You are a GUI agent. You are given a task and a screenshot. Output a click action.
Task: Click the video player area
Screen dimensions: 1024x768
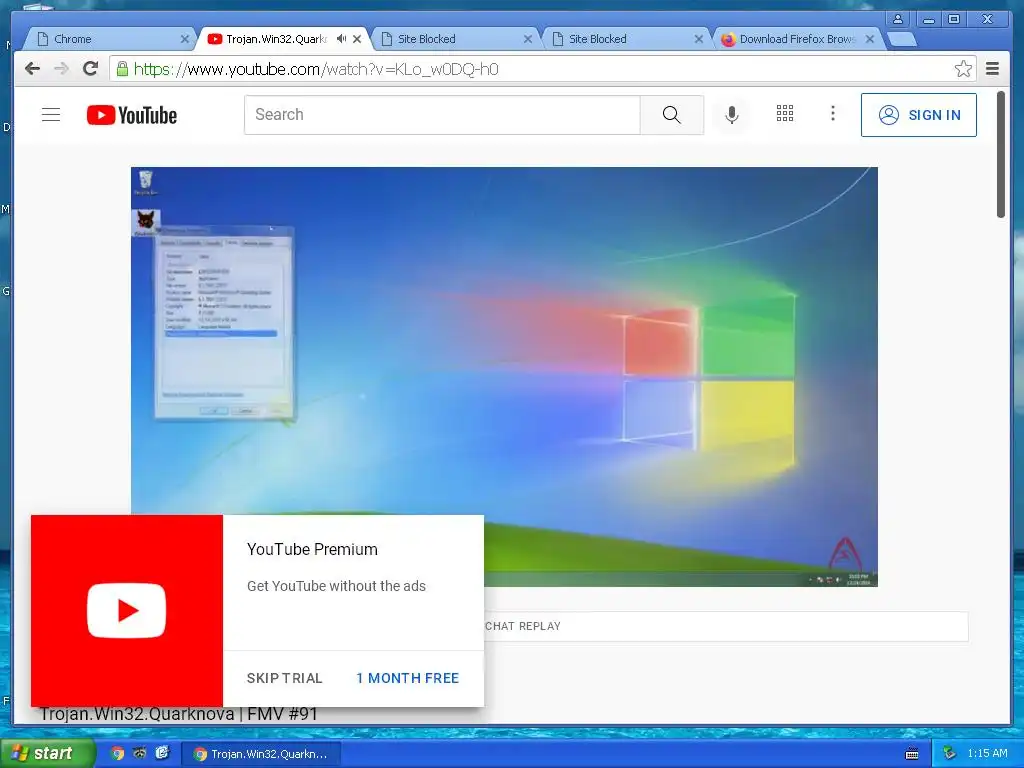(x=504, y=377)
